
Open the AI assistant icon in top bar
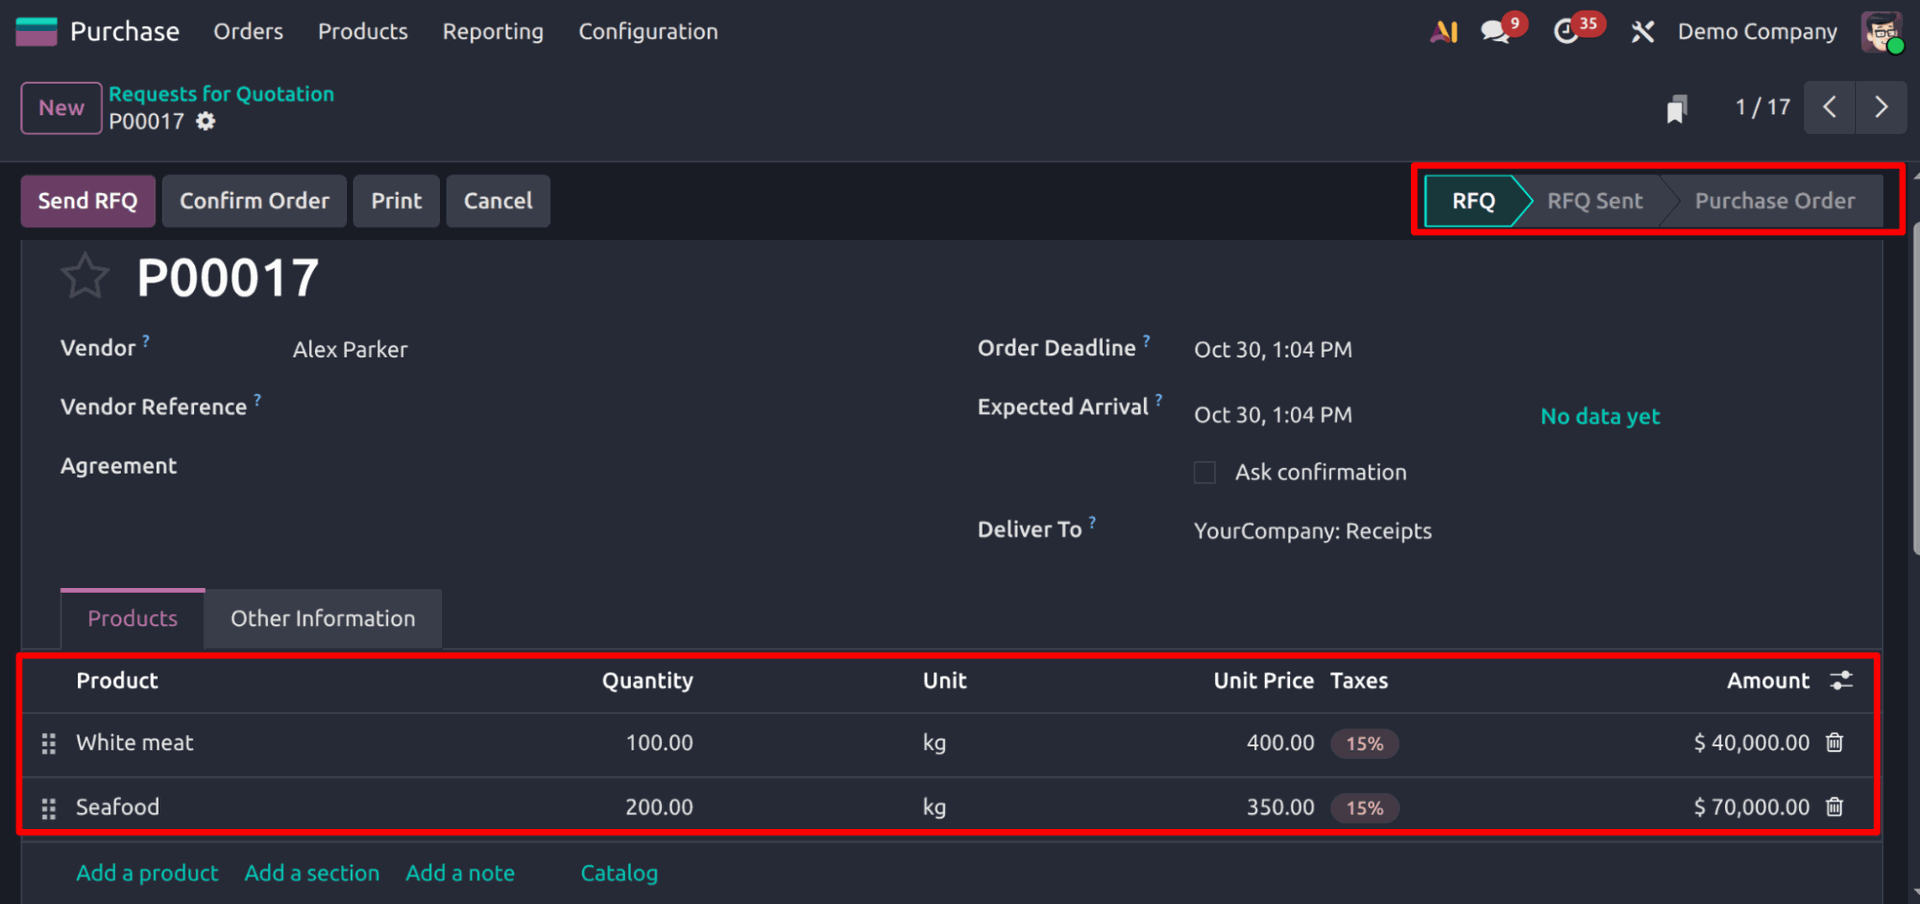pyautogui.click(x=1443, y=32)
